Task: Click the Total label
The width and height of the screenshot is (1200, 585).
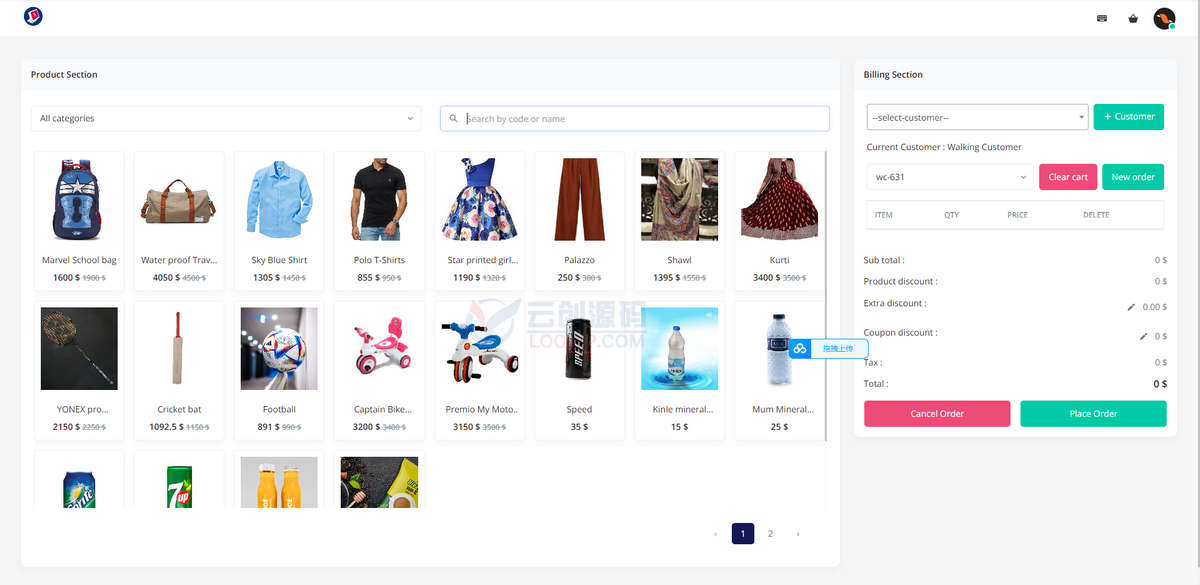Action: (876, 384)
